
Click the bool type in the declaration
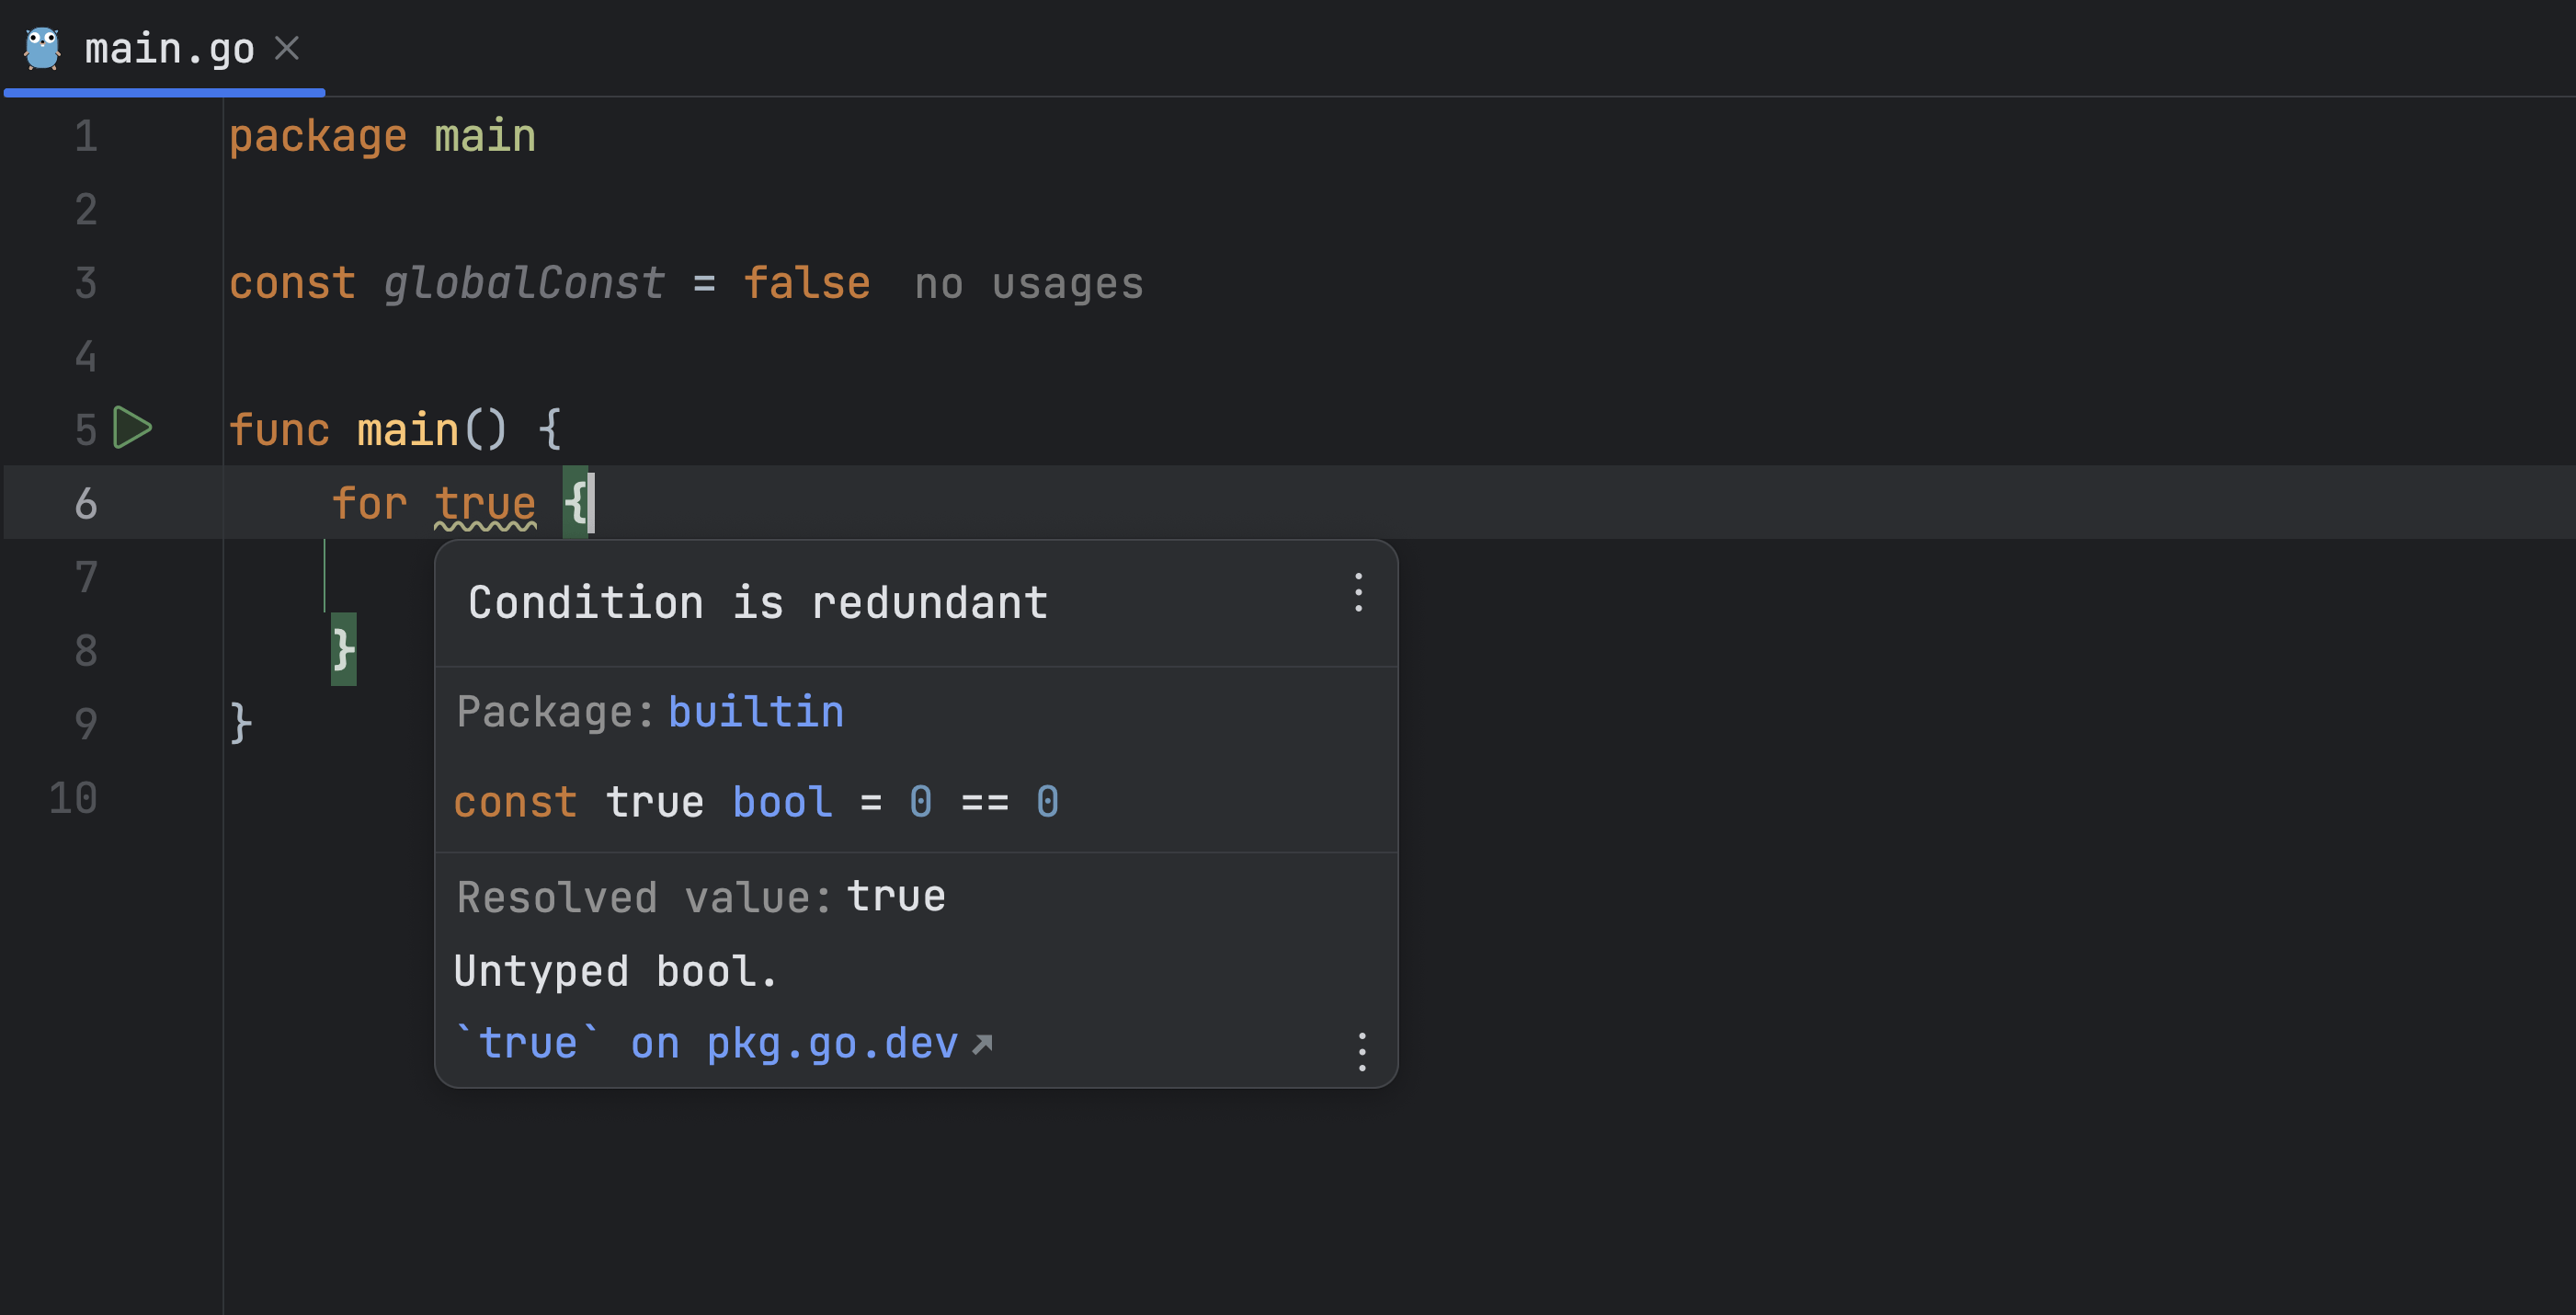point(782,802)
